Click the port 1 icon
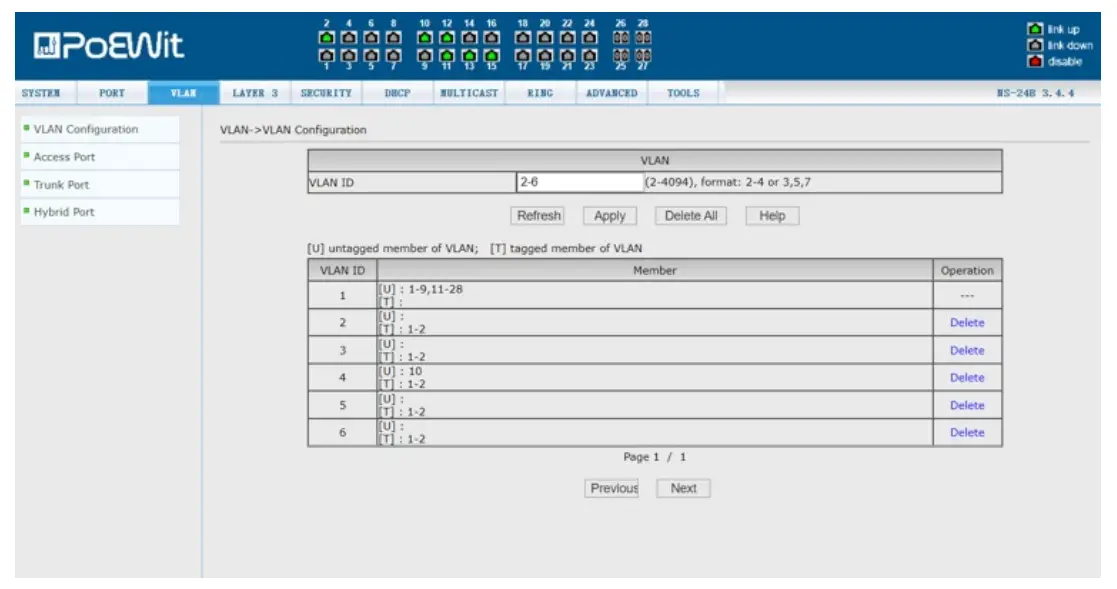This screenshot has height=589, width=1117. point(327,55)
